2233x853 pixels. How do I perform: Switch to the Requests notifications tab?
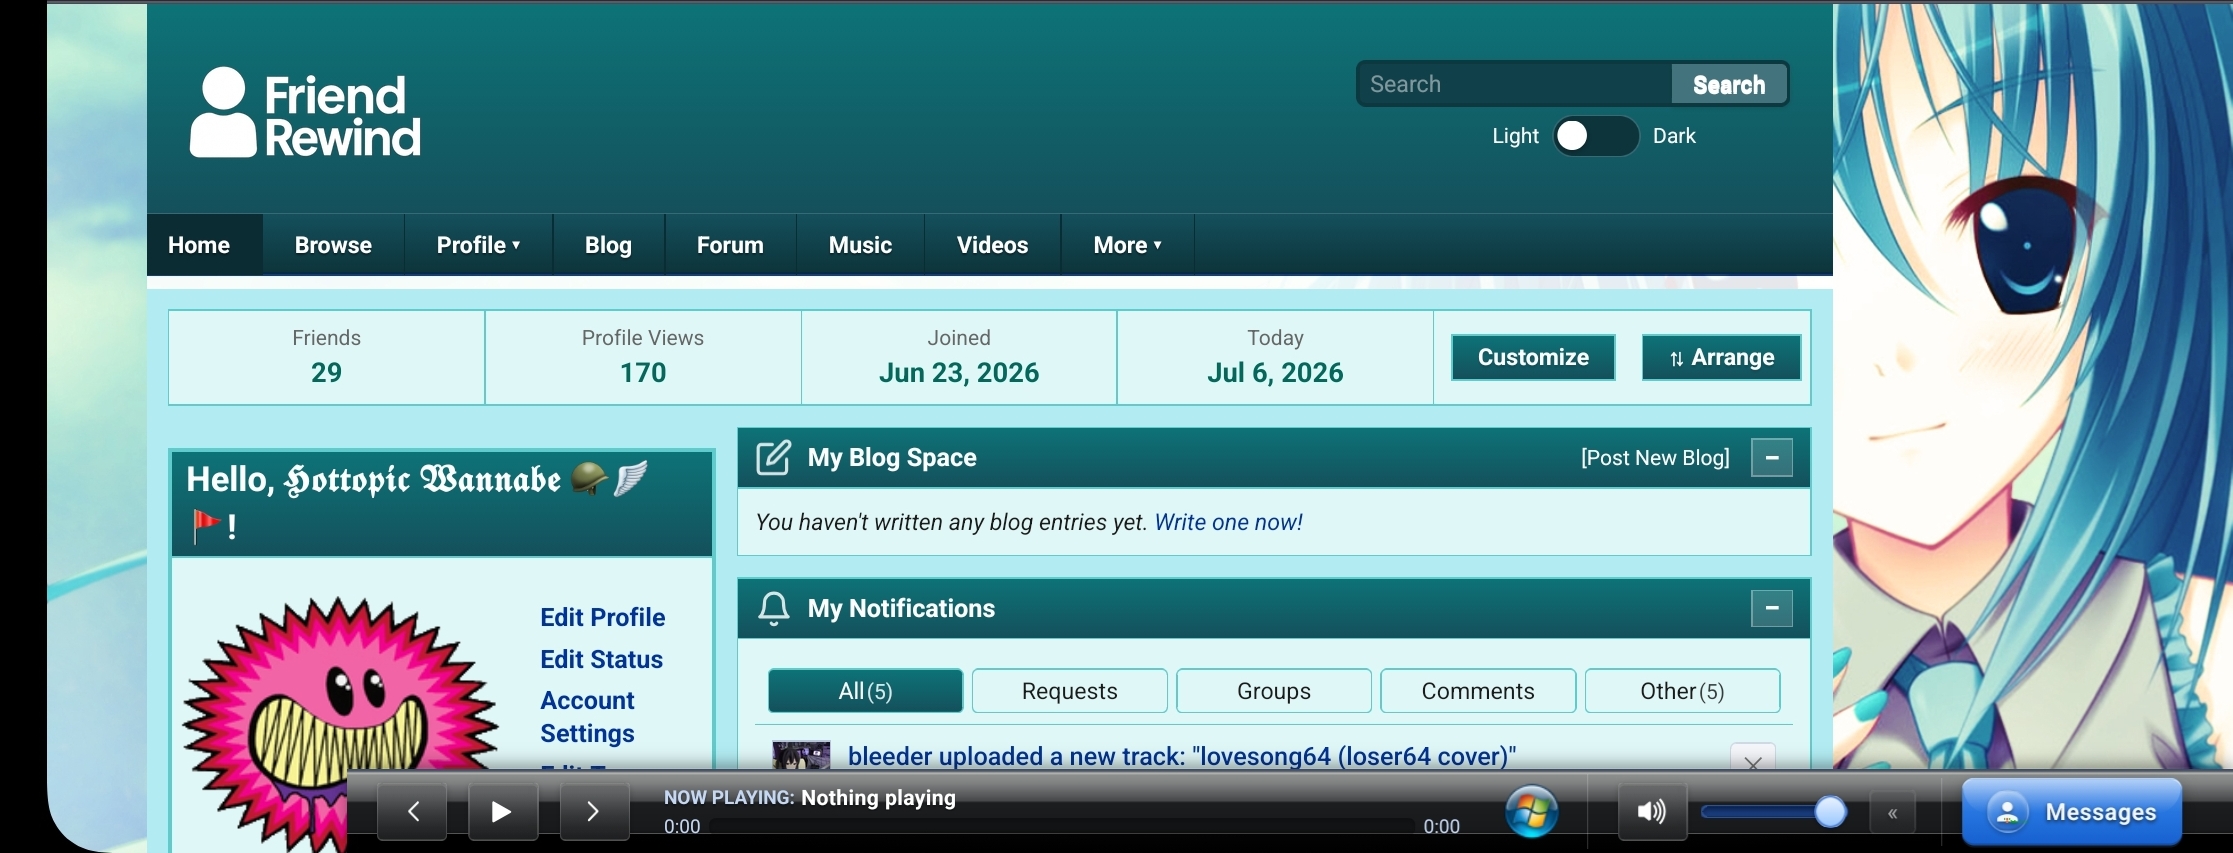click(x=1069, y=691)
